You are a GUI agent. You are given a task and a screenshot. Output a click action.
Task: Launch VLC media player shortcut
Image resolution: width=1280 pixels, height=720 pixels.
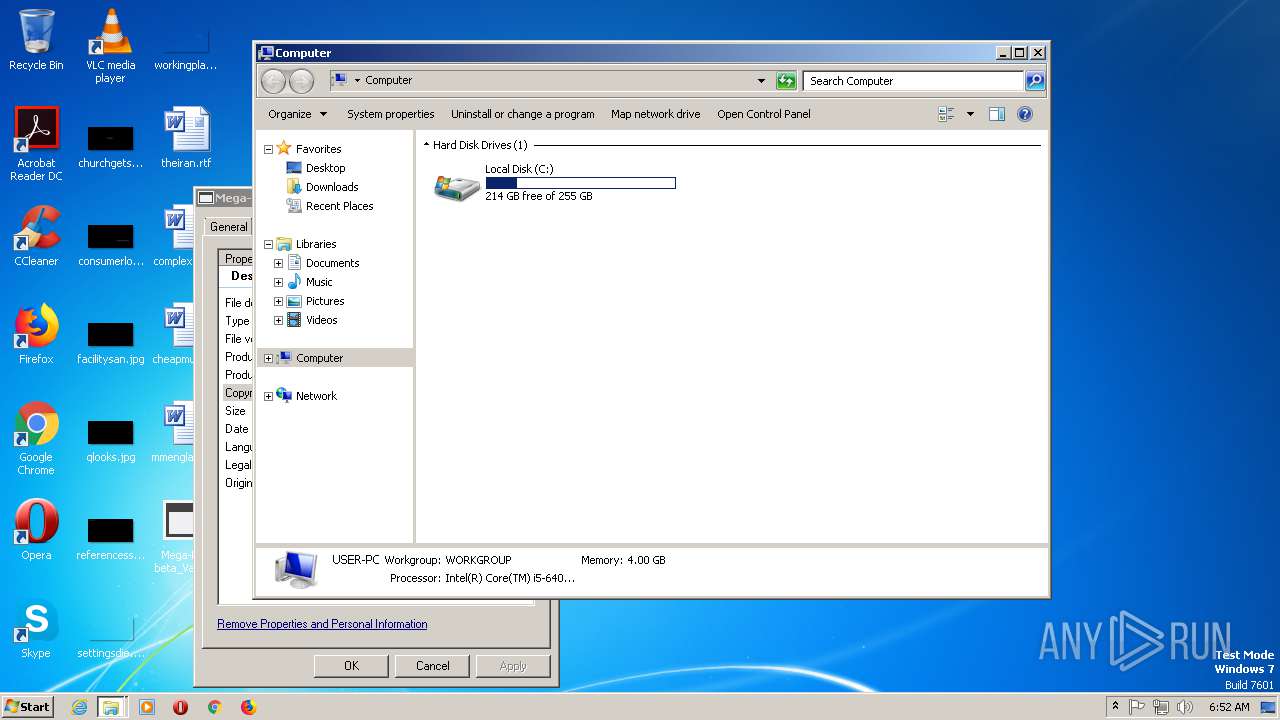pos(110,45)
